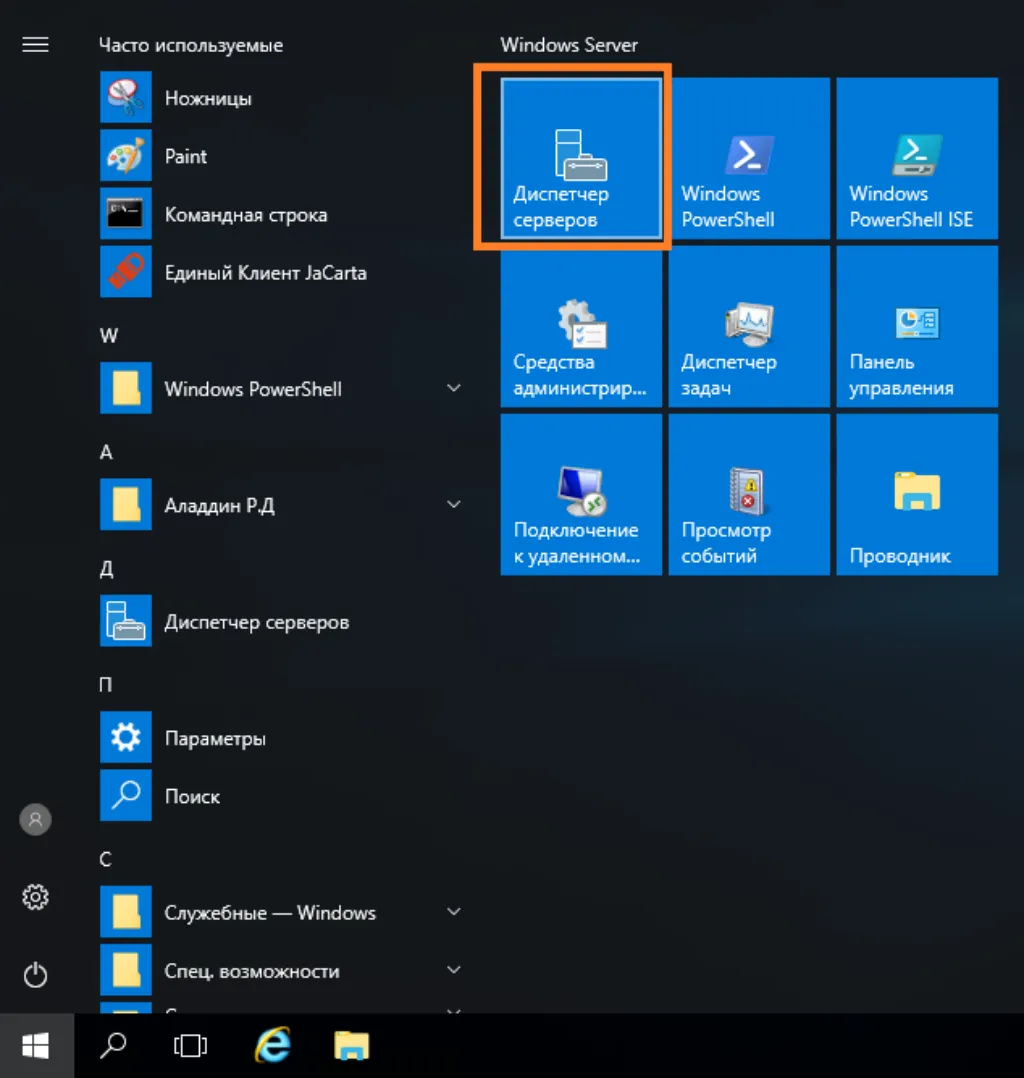1024x1078 pixels.
Task: Open Диспетчер серверов in the app list
Action: pyautogui.click(x=282, y=622)
